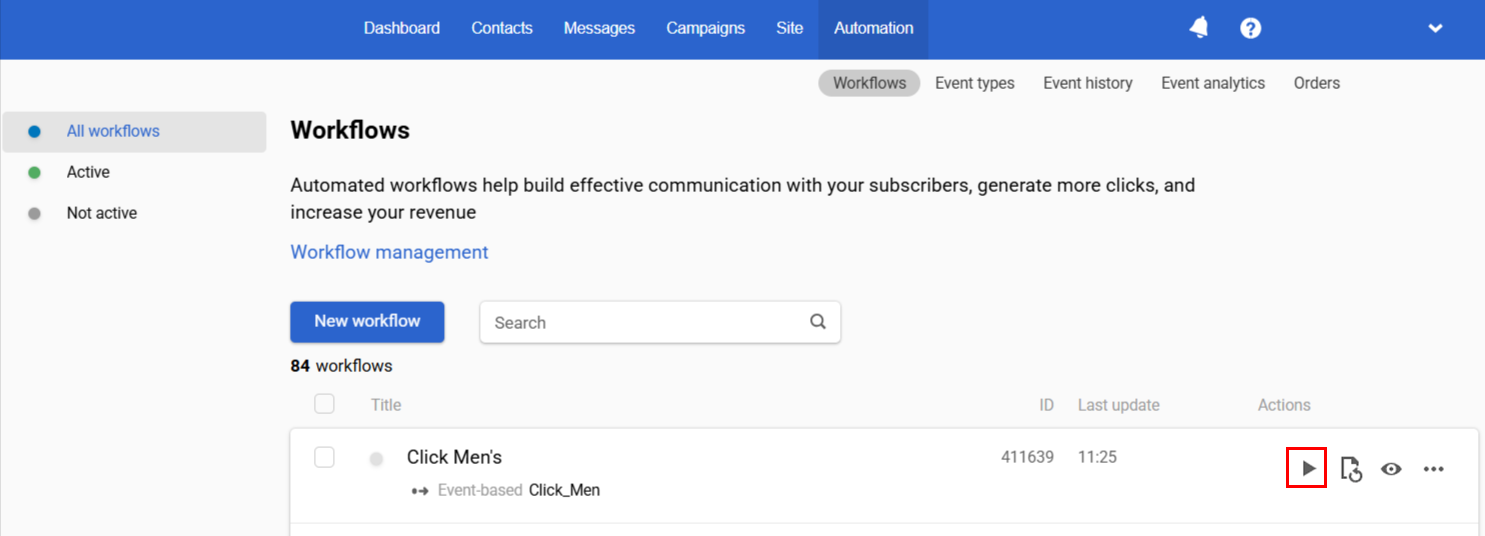Expand the account dropdown chevron
Screen dimensions: 1485x536
pyautogui.click(x=1436, y=28)
